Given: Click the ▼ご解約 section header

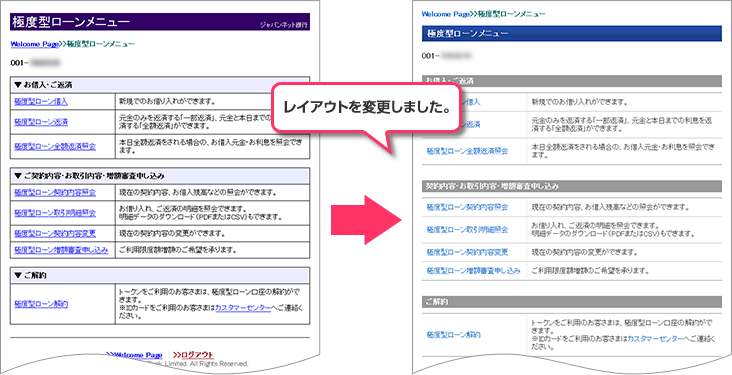Looking at the screenshot, I should coord(160,276).
